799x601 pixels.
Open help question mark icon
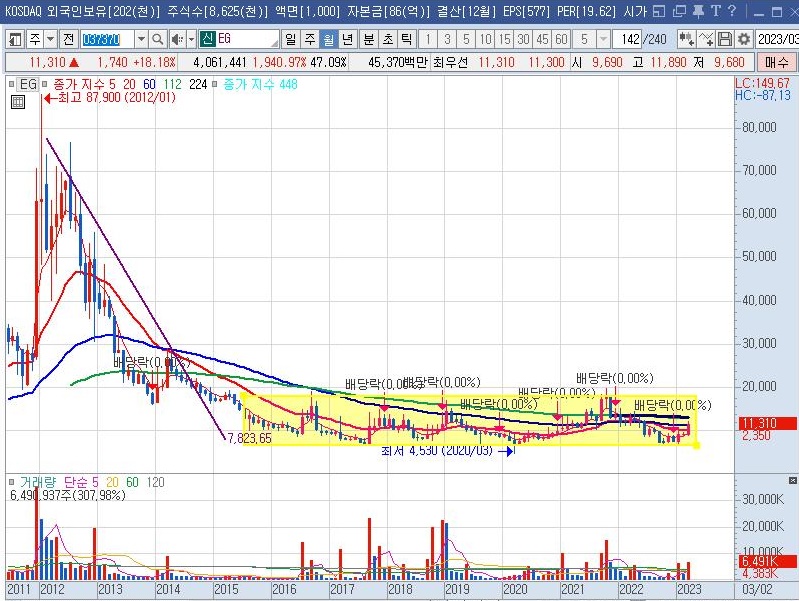click(x=732, y=11)
